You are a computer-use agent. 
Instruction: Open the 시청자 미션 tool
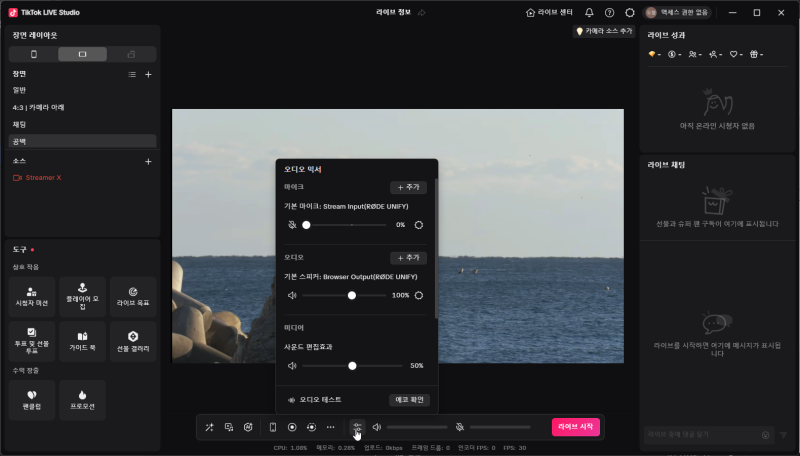click(32, 297)
